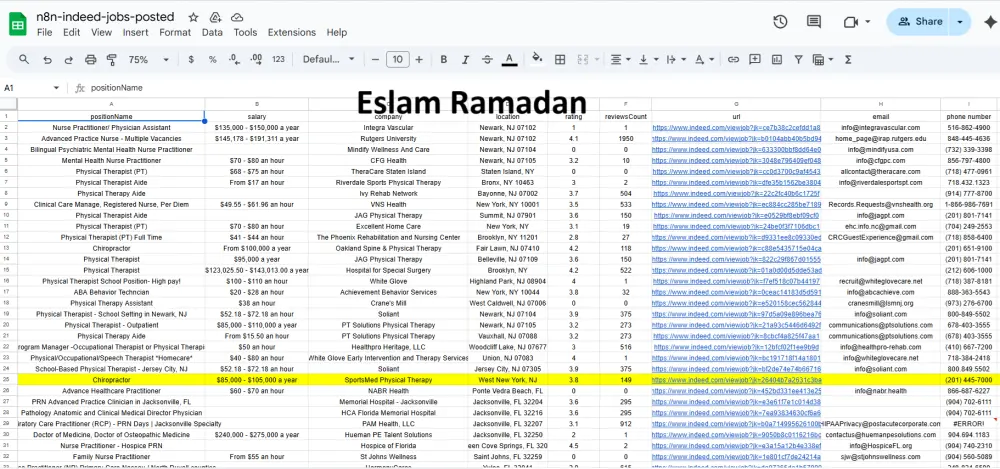
Task: Select the info@jagpt.com cell in row 14
Action: [880, 260]
